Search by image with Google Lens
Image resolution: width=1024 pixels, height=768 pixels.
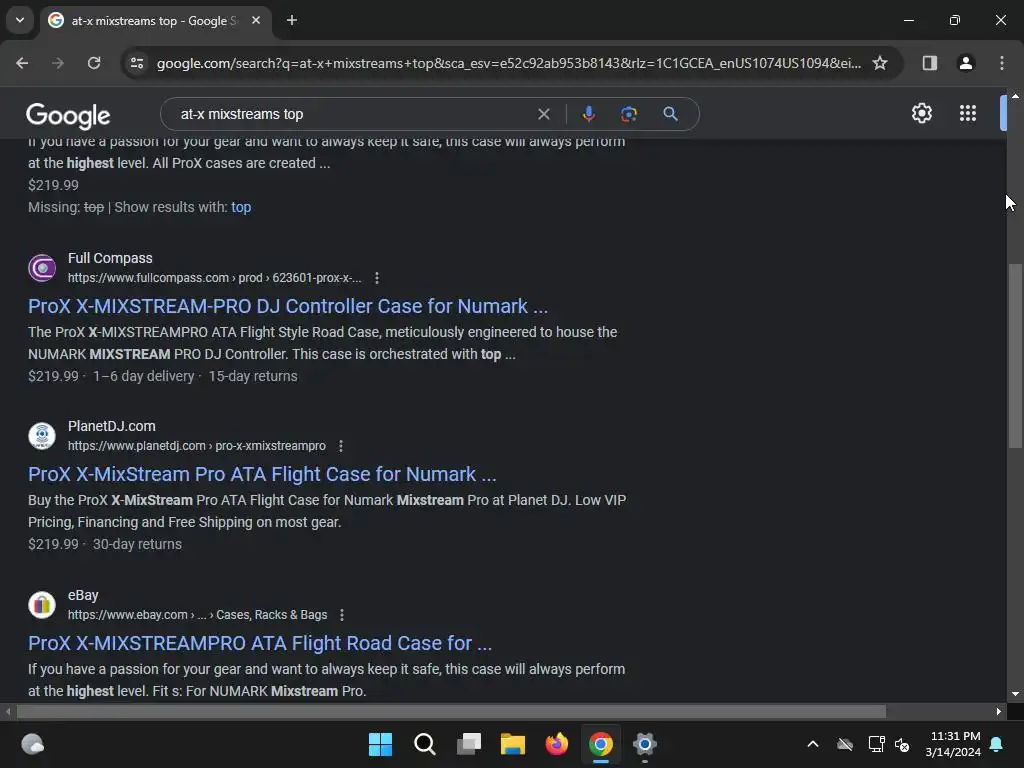coord(628,114)
